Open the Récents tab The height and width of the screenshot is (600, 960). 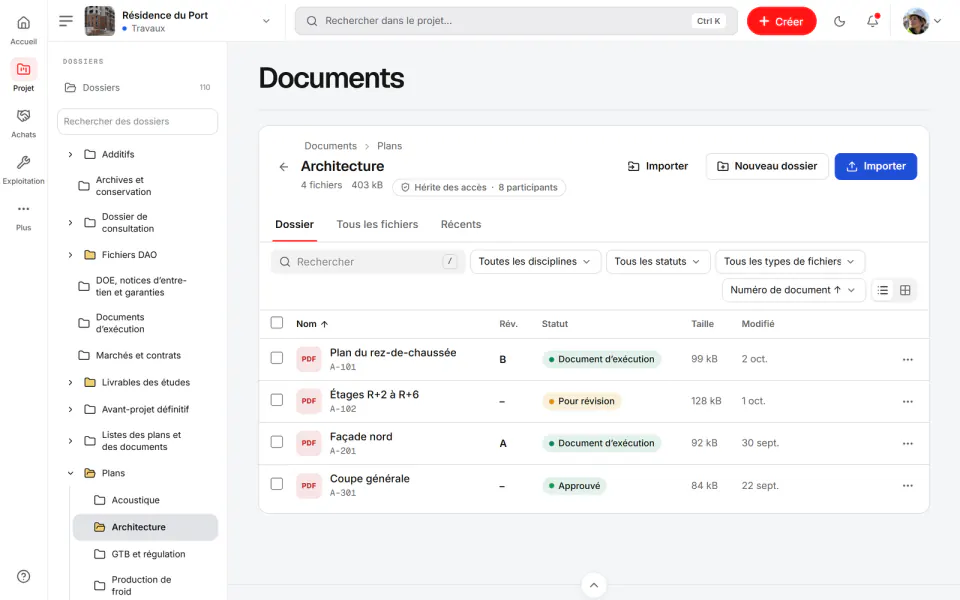coord(461,224)
